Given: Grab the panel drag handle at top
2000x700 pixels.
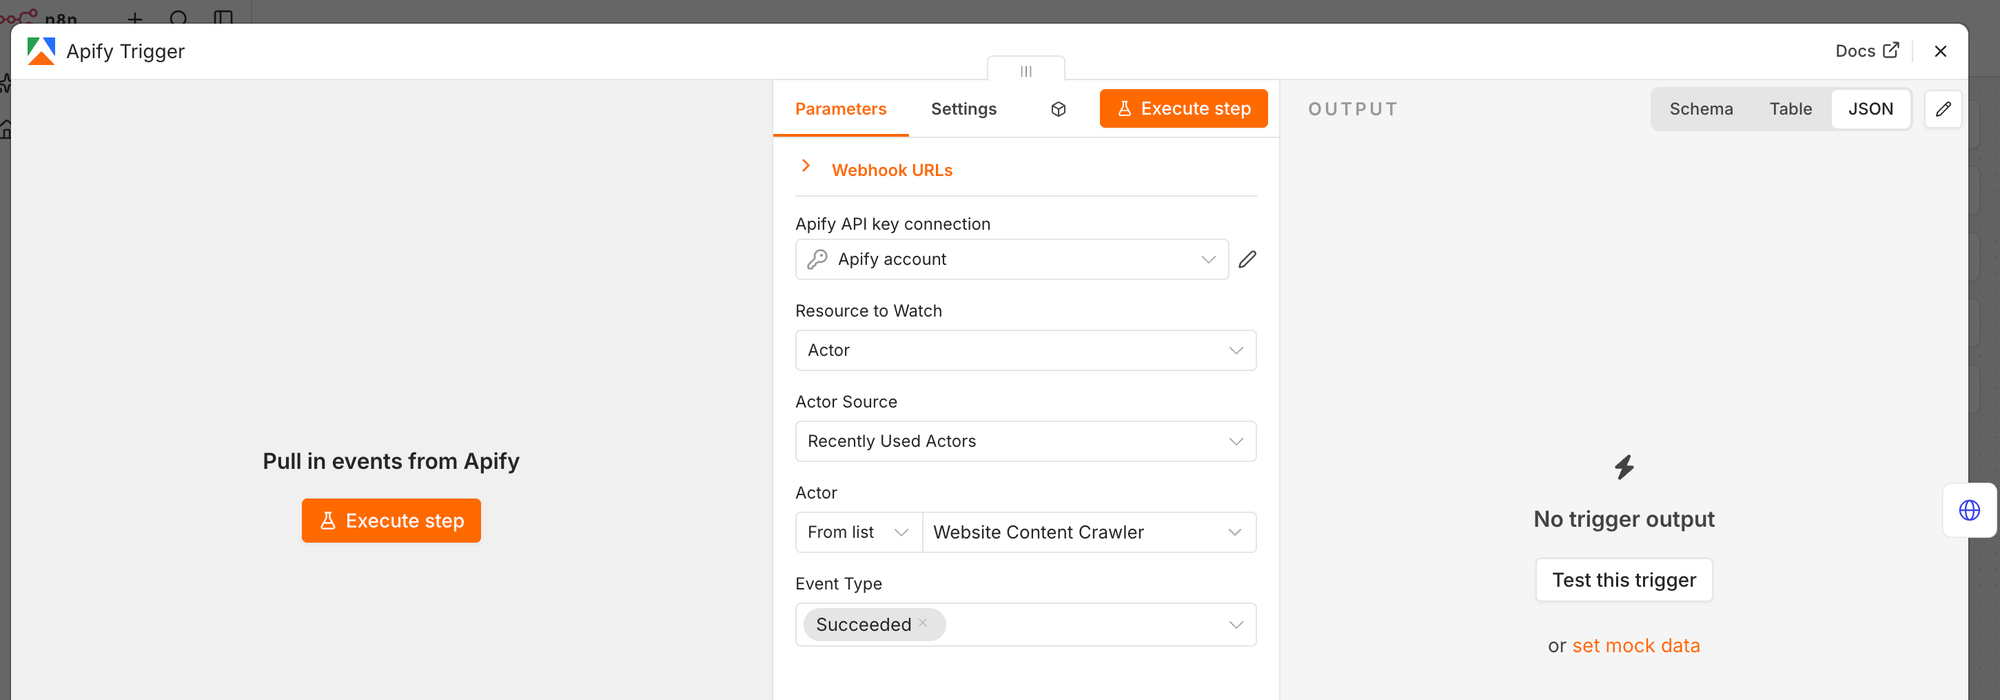Looking at the screenshot, I should 1026,71.
